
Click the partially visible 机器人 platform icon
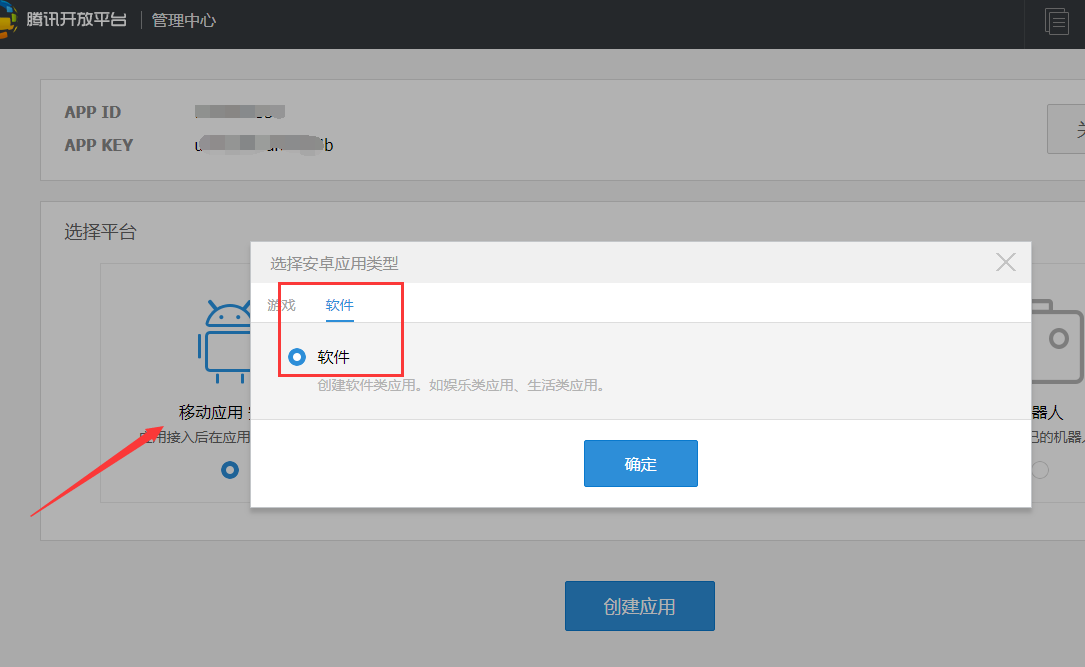point(1057,340)
